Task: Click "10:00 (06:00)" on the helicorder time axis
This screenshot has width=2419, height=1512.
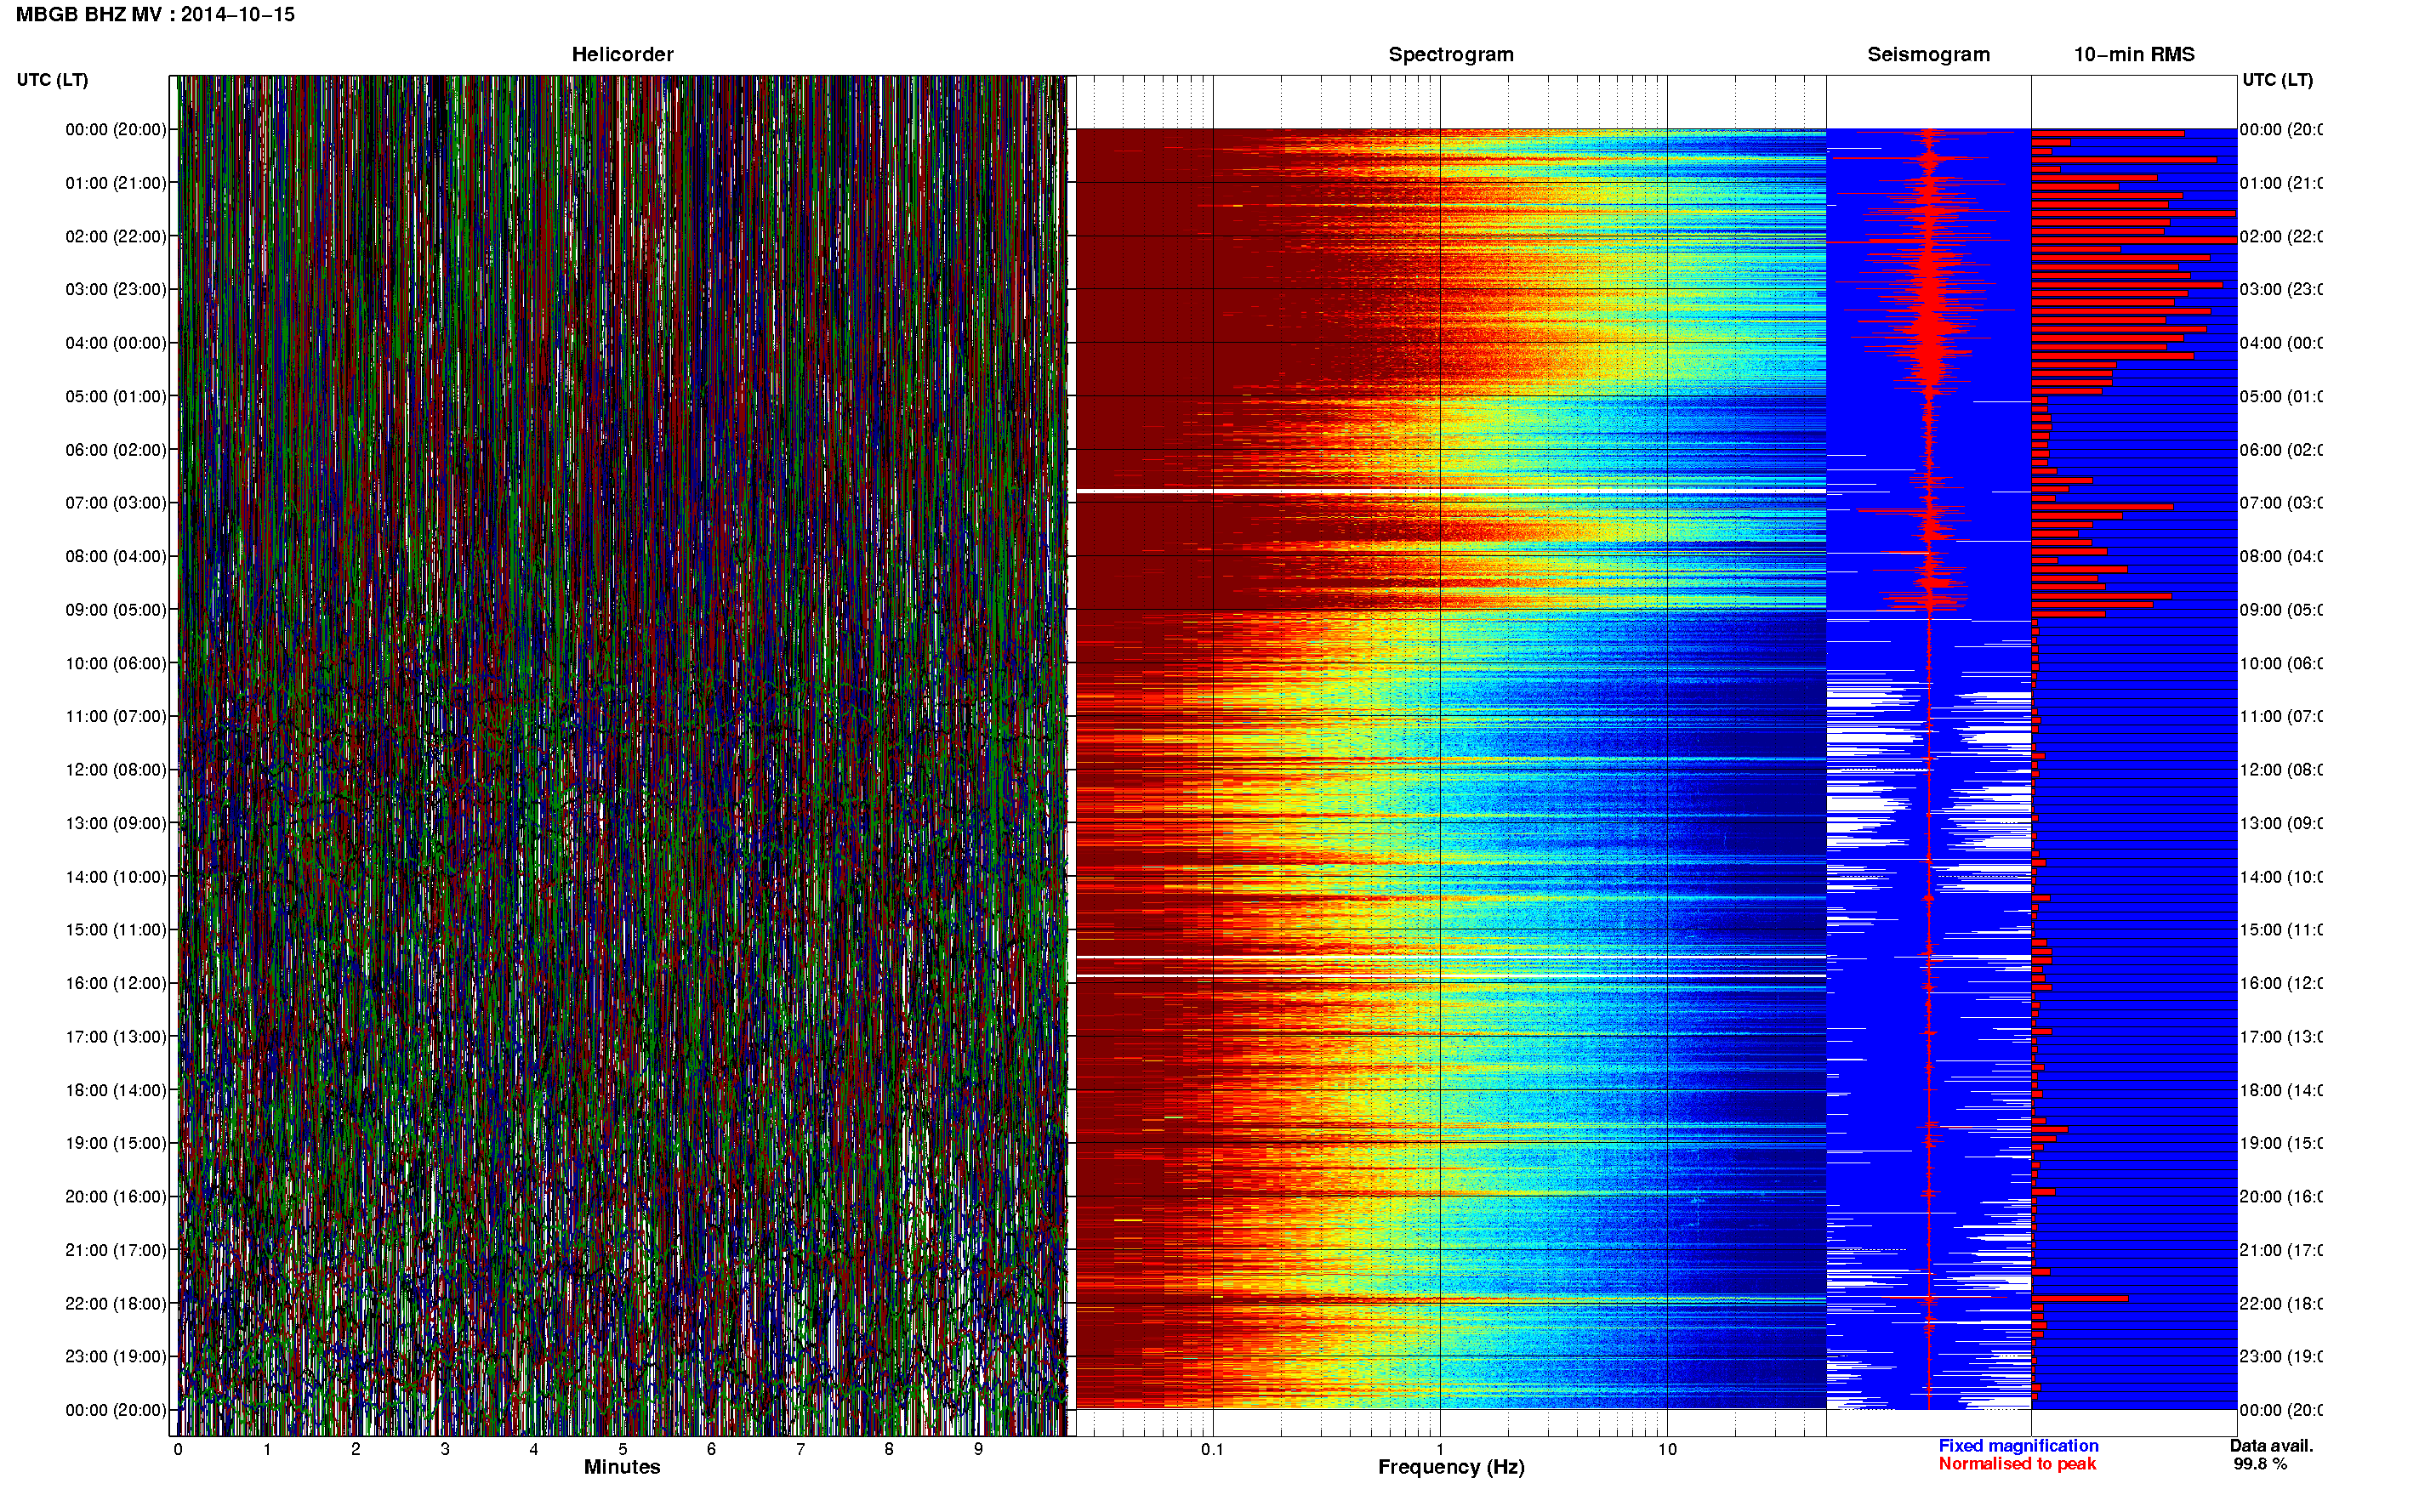Action: (116, 664)
